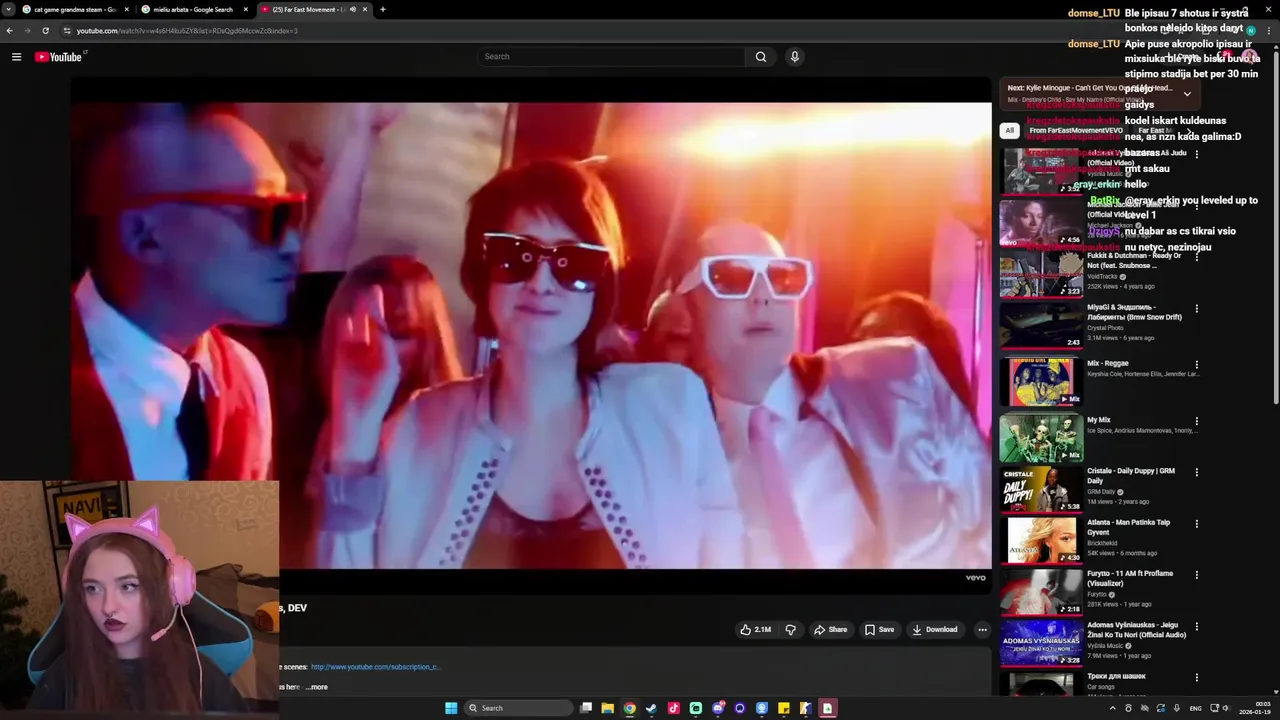Like the video with thumbs-up button
Screen dimensions: 1280x720
click(755, 630)
